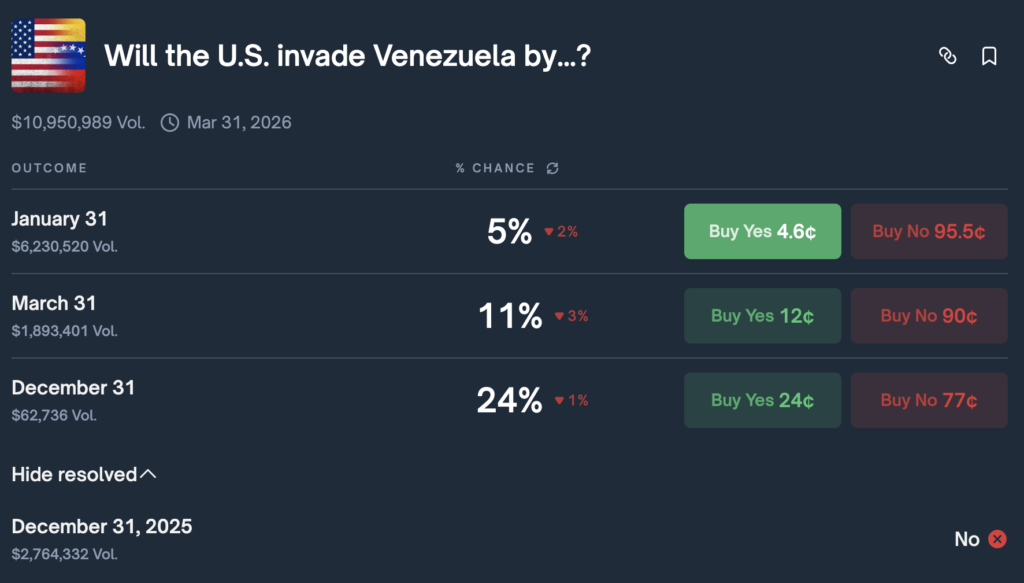Click the market title heading
The image size is (1024, 583).
tap(347, 56)
